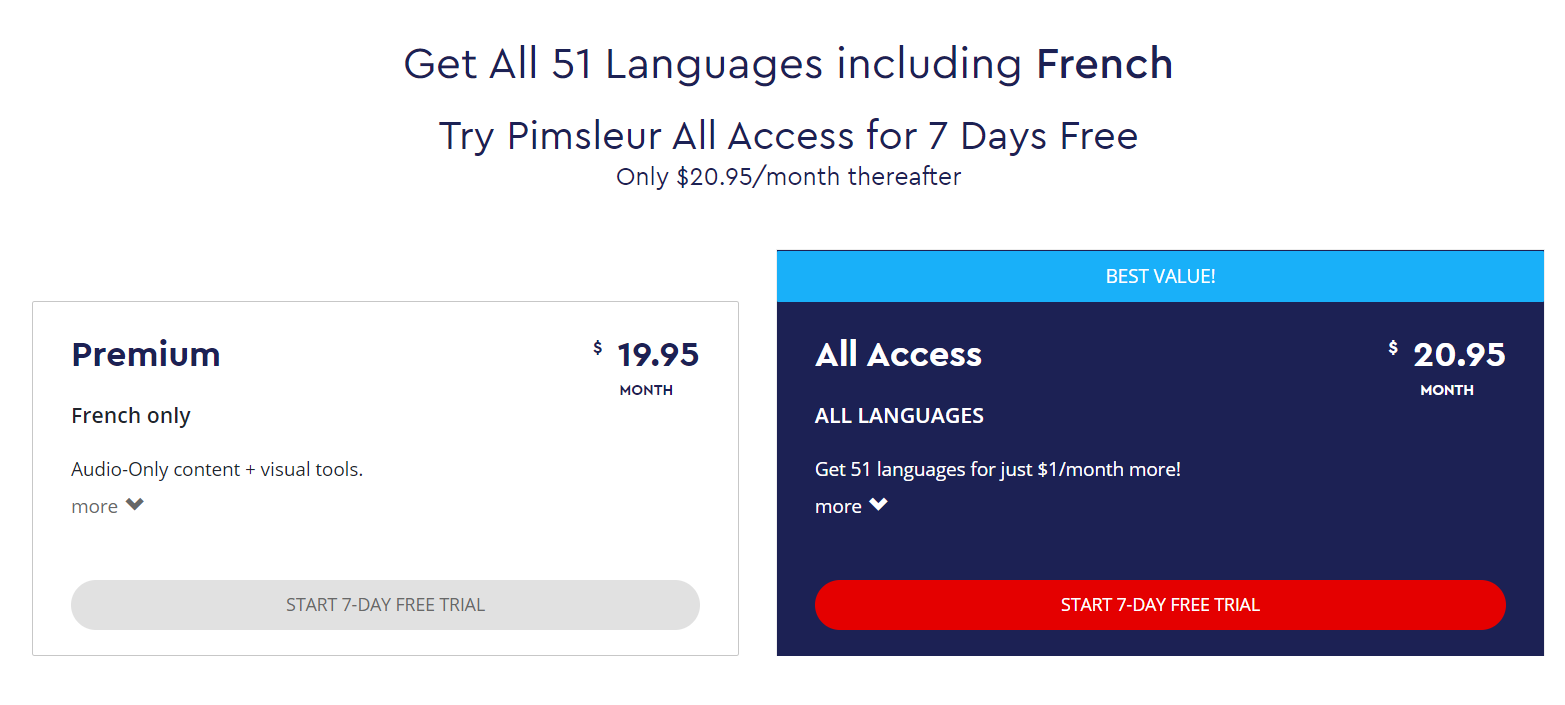Click the 'French only' label on the Premium card
Image resolution: width=1565 pixels, height=705 pixels.
tap(131, 416)
